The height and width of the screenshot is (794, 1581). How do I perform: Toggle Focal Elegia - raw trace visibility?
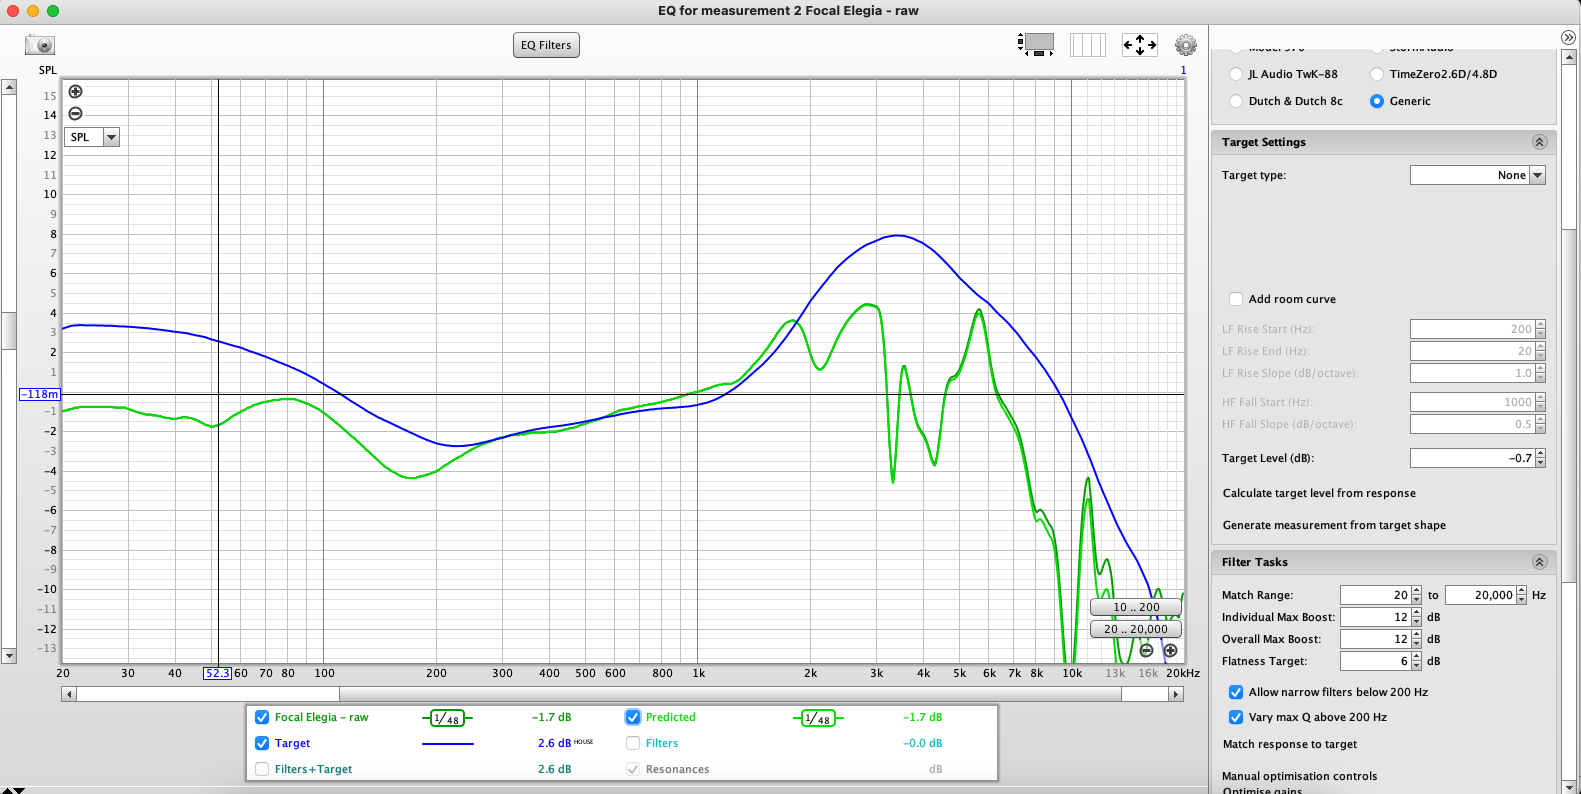tap(262, 717)
